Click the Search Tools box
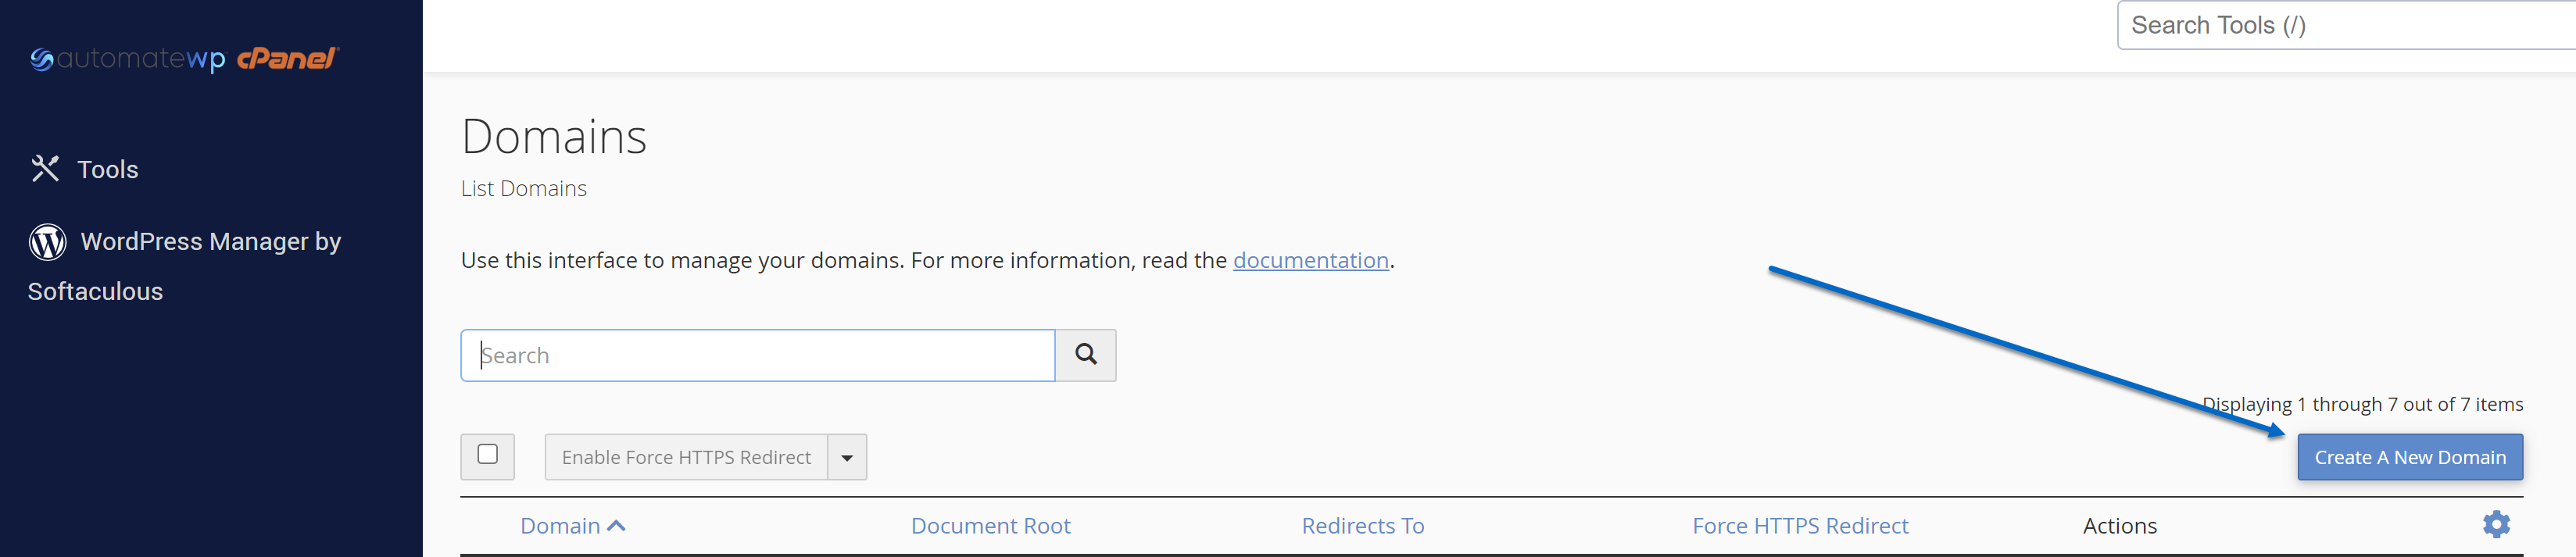 pyautogui.click(x=2346, y=25)
